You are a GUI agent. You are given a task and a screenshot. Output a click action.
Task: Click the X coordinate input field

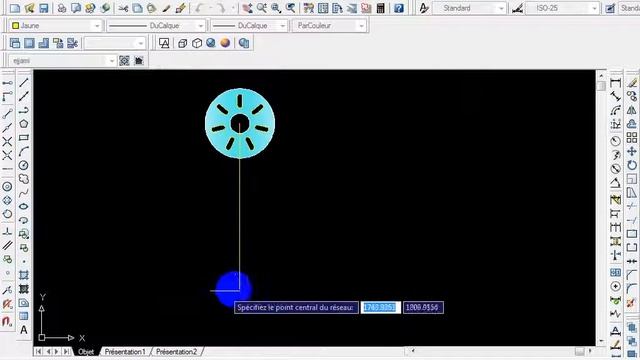tap(380, 307)
